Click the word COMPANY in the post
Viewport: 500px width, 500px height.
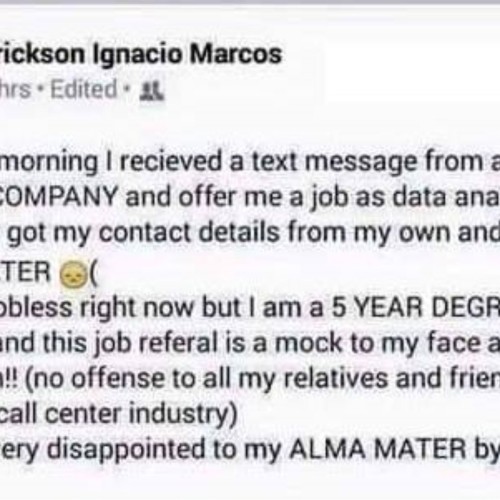coord(60,197)
